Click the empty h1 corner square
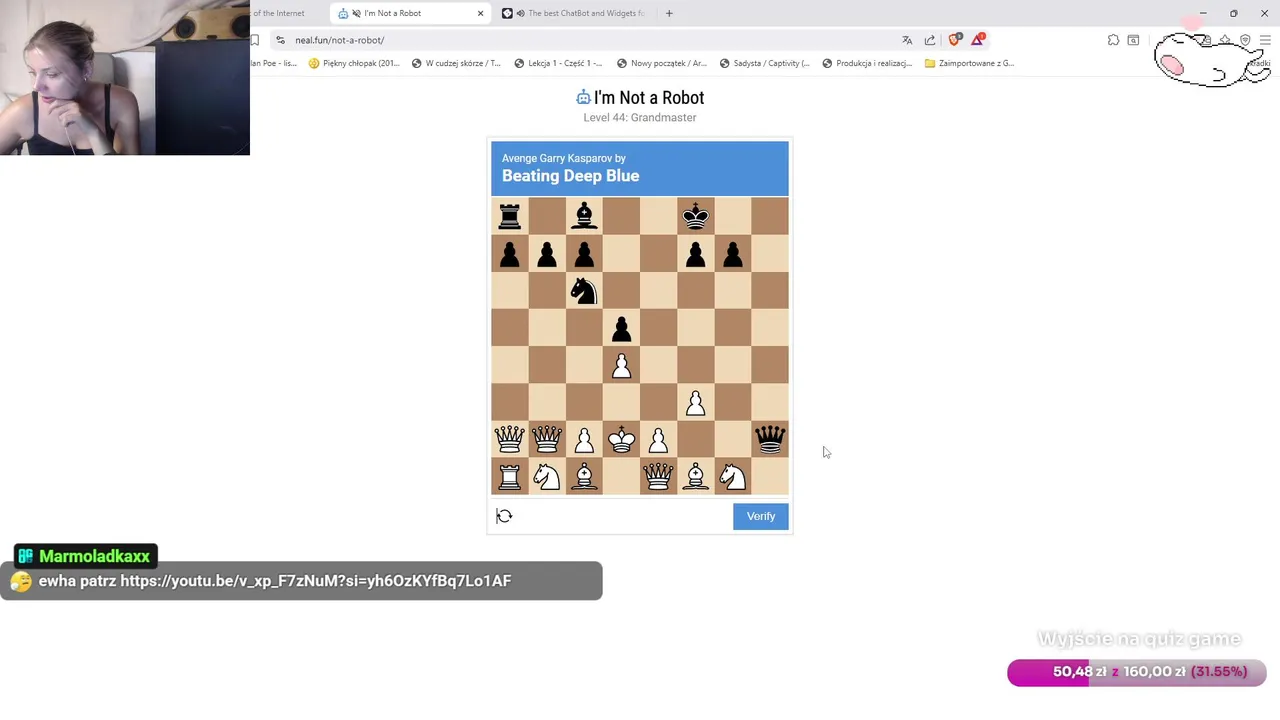The height and width of the screenshot is (720, 1280). 770,477
